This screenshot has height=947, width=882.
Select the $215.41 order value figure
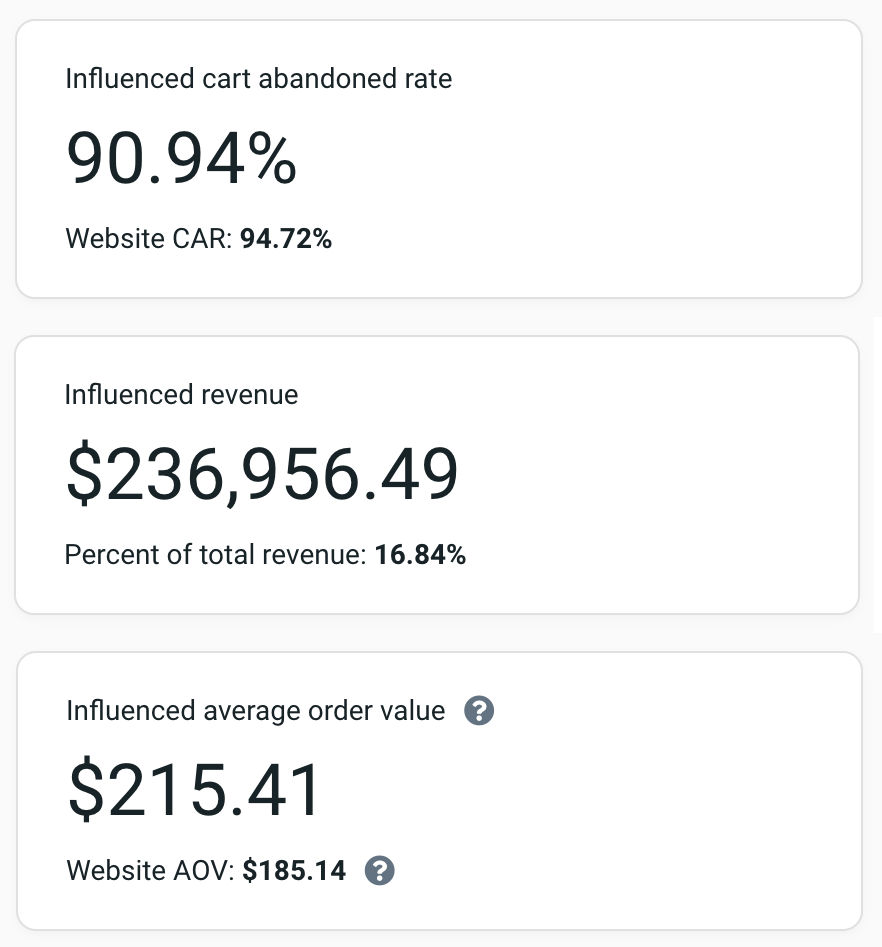pyautogui.click(x=196, y=791)
